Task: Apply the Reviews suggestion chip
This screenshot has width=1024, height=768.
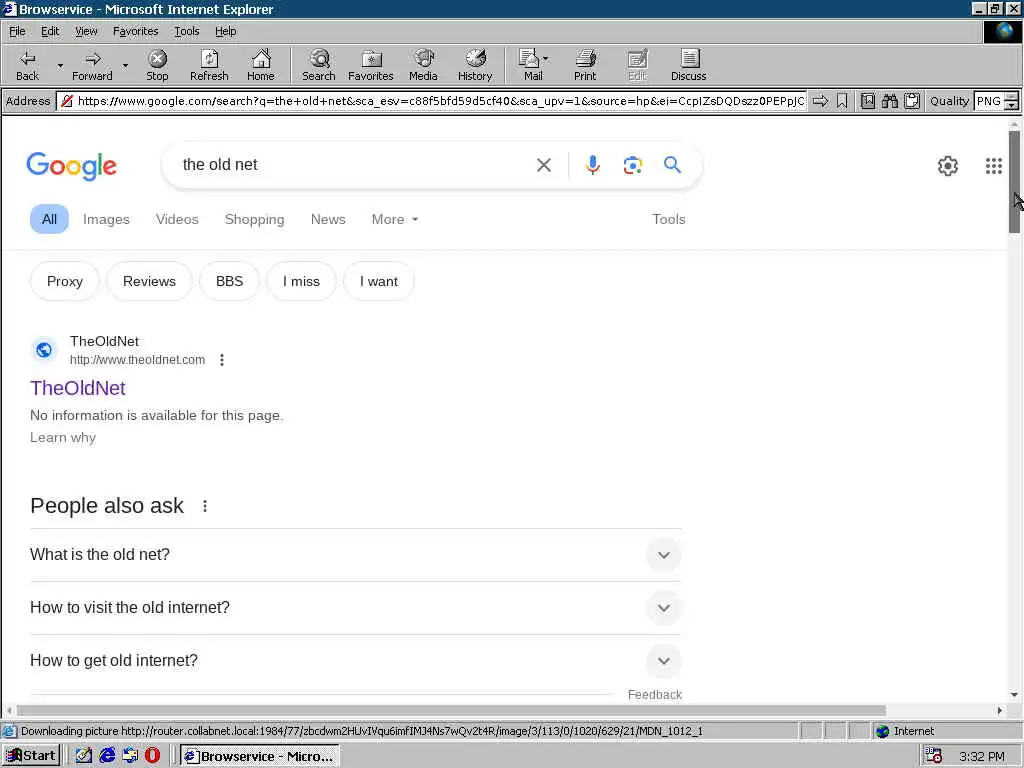Action: click(149, 281)
